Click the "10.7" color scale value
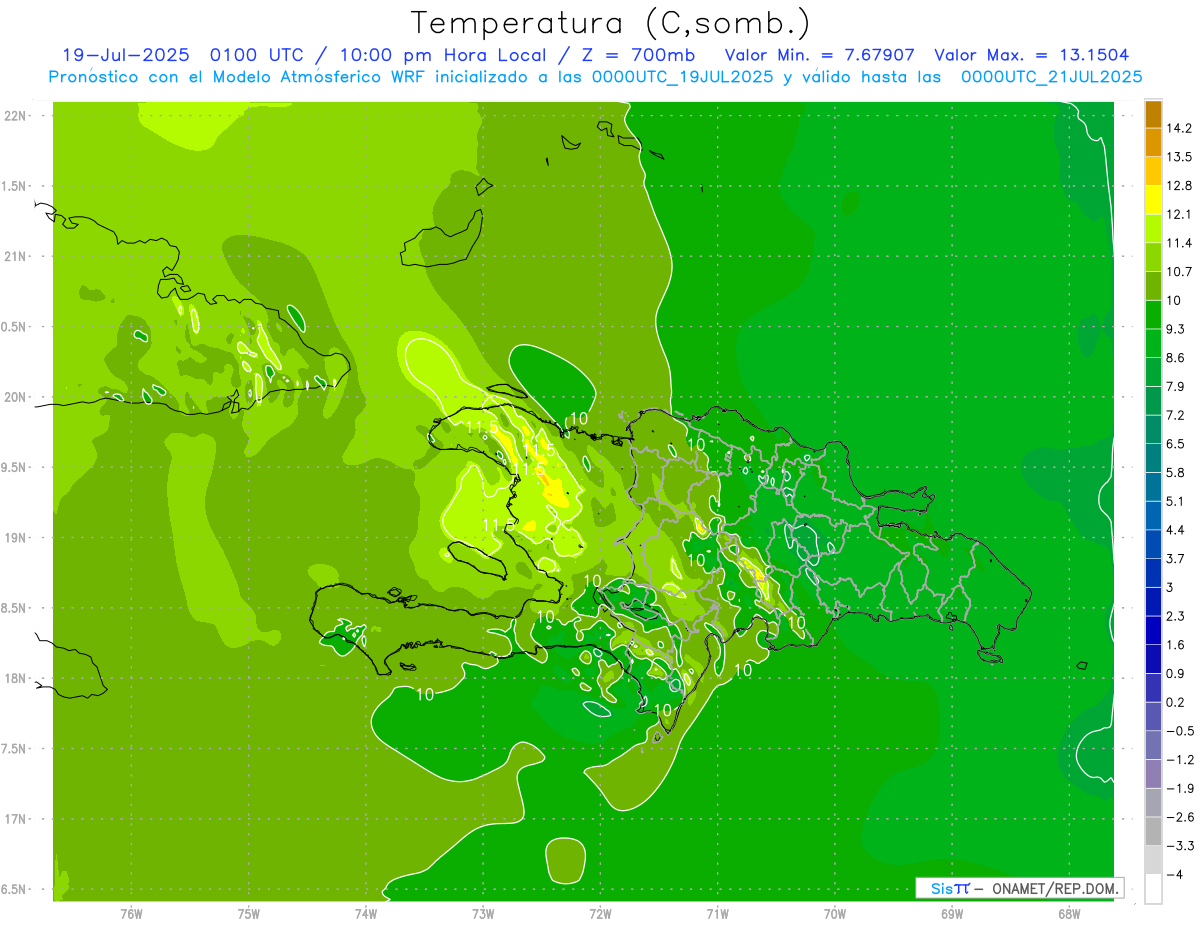This screenshot has width=1200, height=927. pos(1179,272)
